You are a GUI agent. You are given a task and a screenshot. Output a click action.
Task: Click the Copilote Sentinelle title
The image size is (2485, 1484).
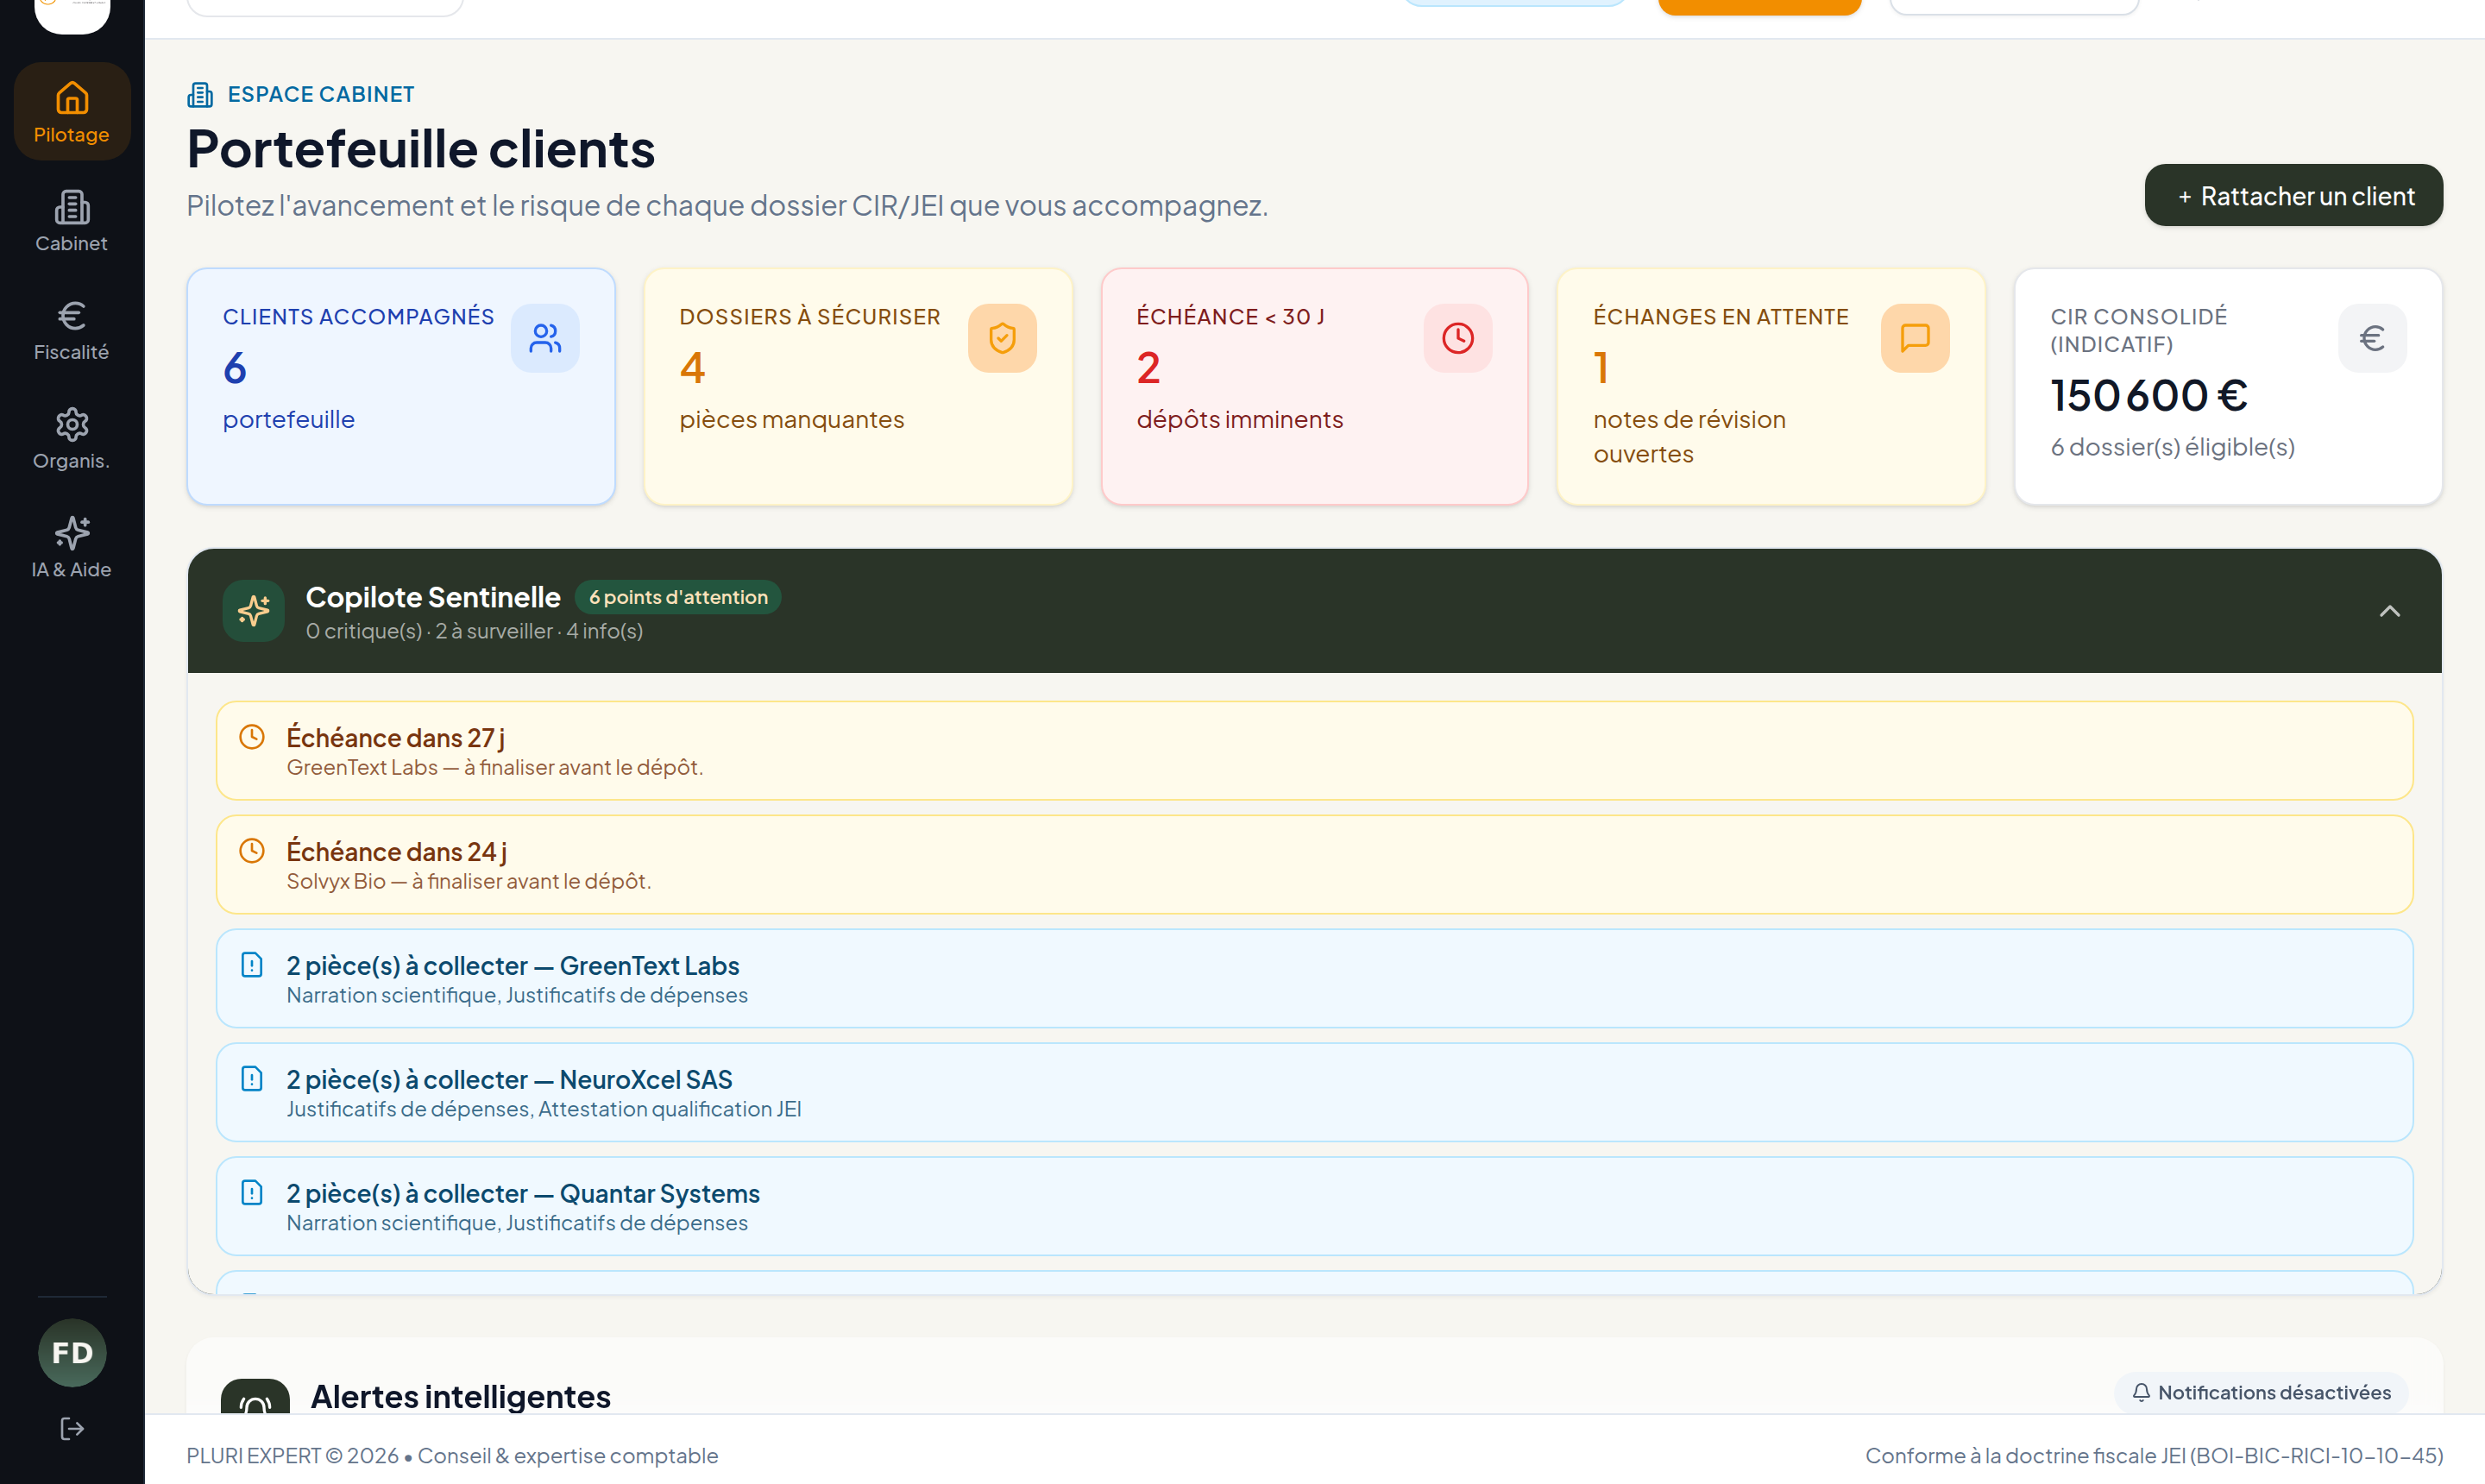[x=433, y=597]
